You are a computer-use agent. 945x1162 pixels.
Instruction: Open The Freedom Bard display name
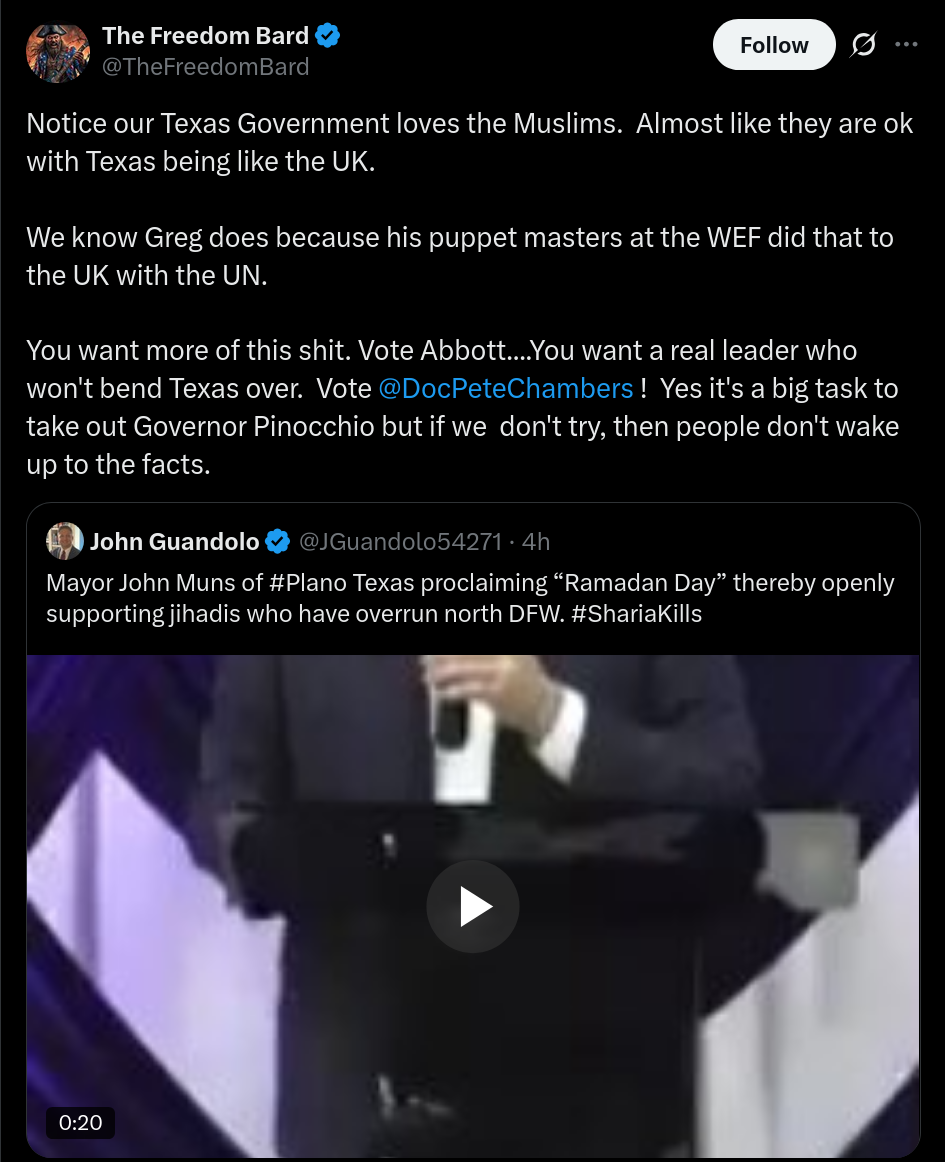point(205,36)
